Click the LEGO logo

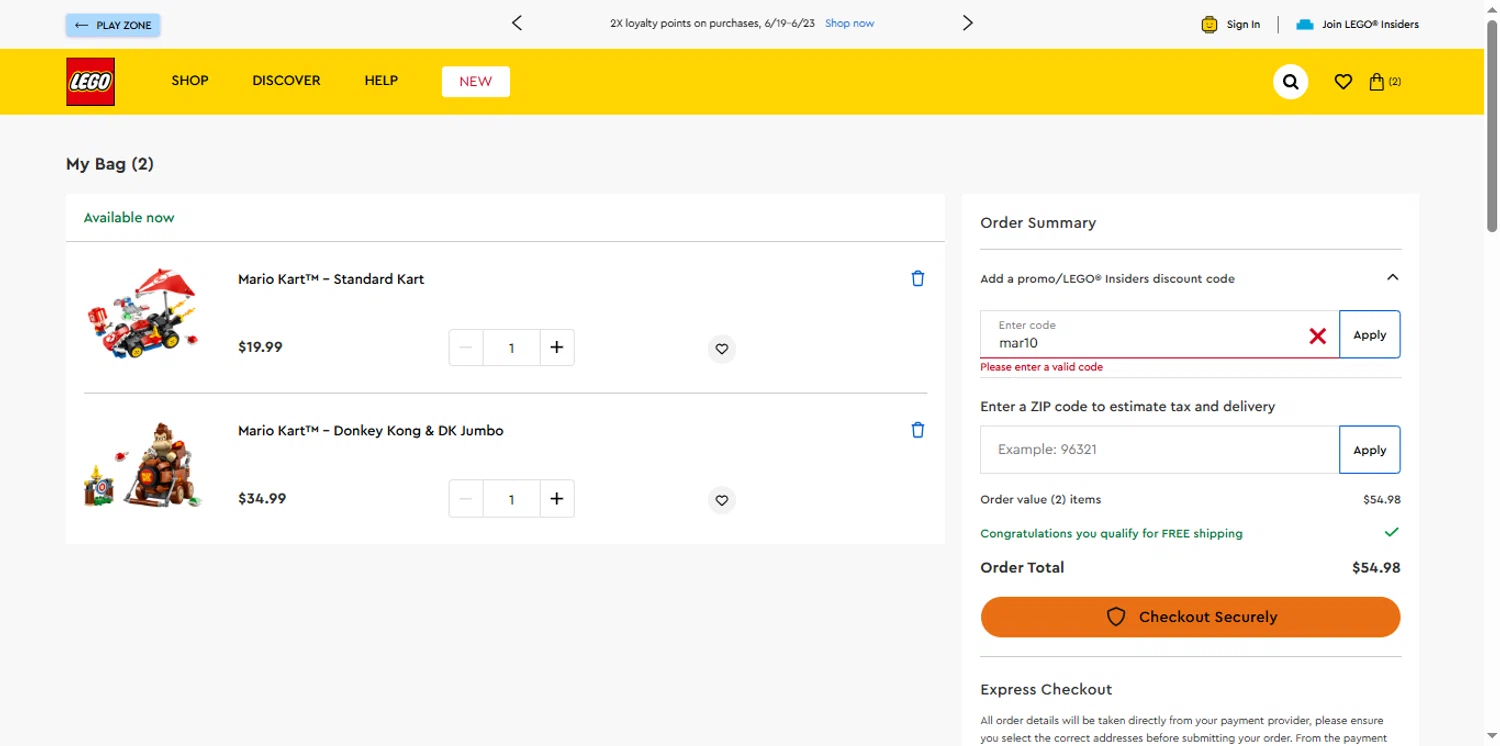(x=90, y=81)
